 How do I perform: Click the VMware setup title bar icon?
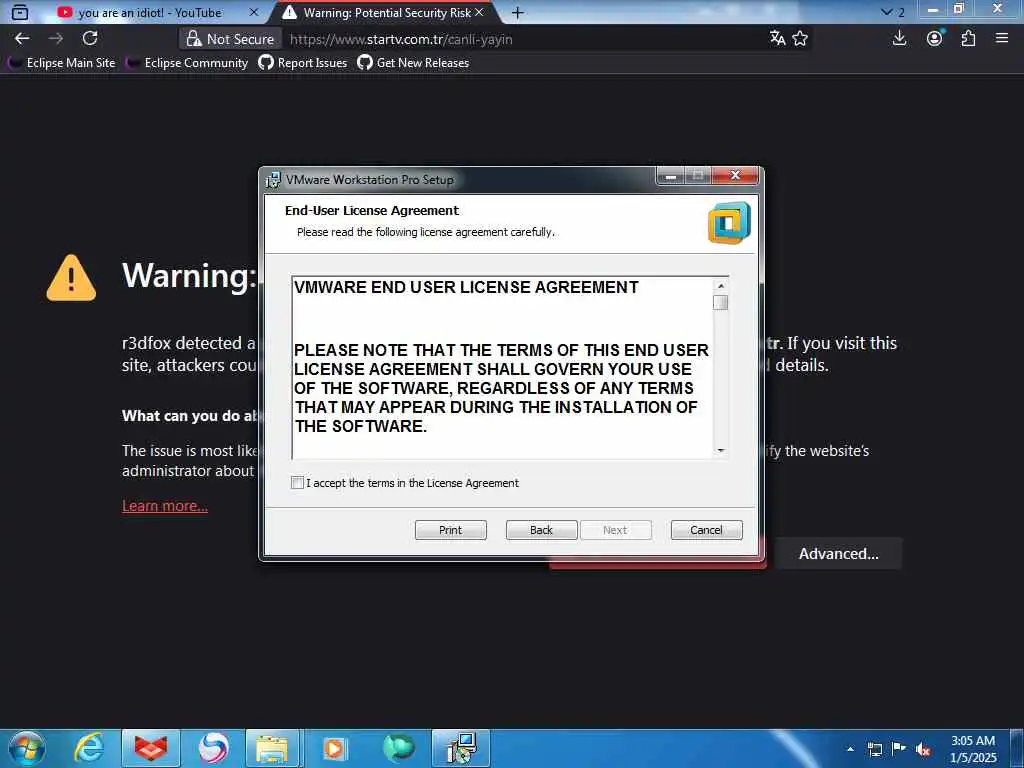(x=273, y=180)
